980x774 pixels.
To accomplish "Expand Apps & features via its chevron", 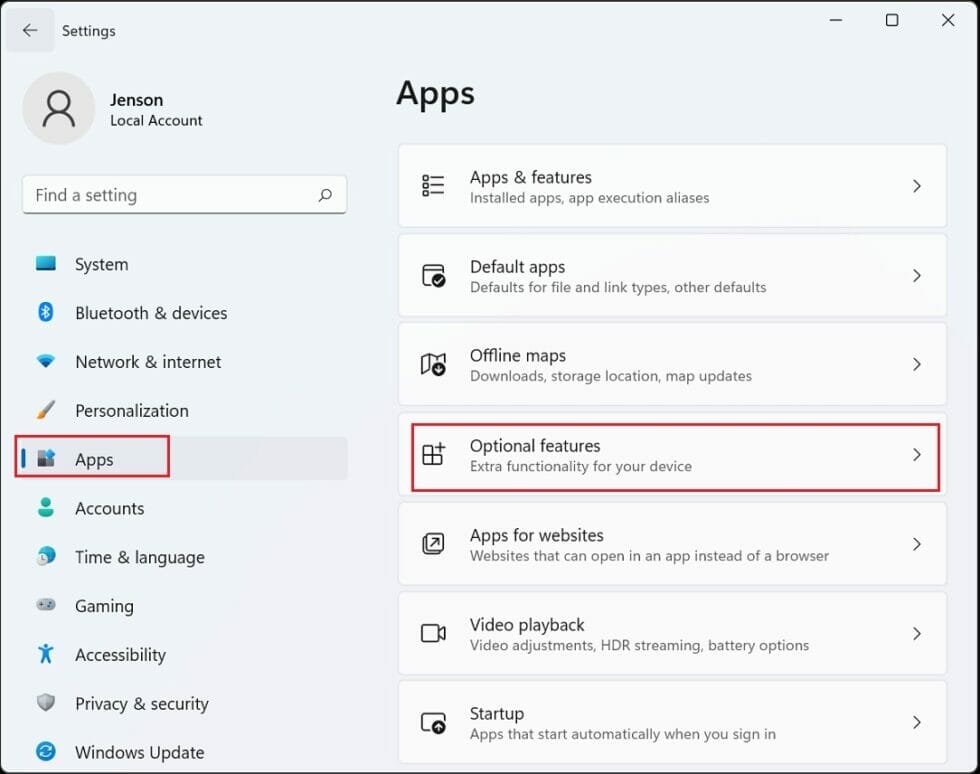I will (x=917, y=185).
